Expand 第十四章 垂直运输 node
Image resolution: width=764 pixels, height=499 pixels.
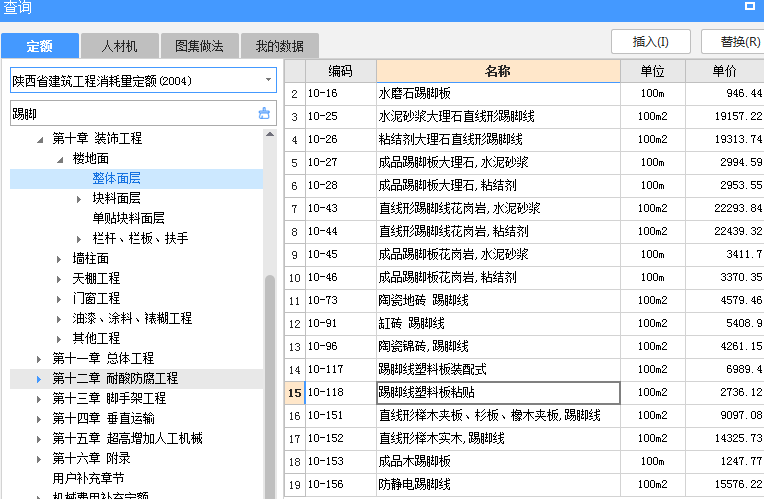[x=39, y=419]
